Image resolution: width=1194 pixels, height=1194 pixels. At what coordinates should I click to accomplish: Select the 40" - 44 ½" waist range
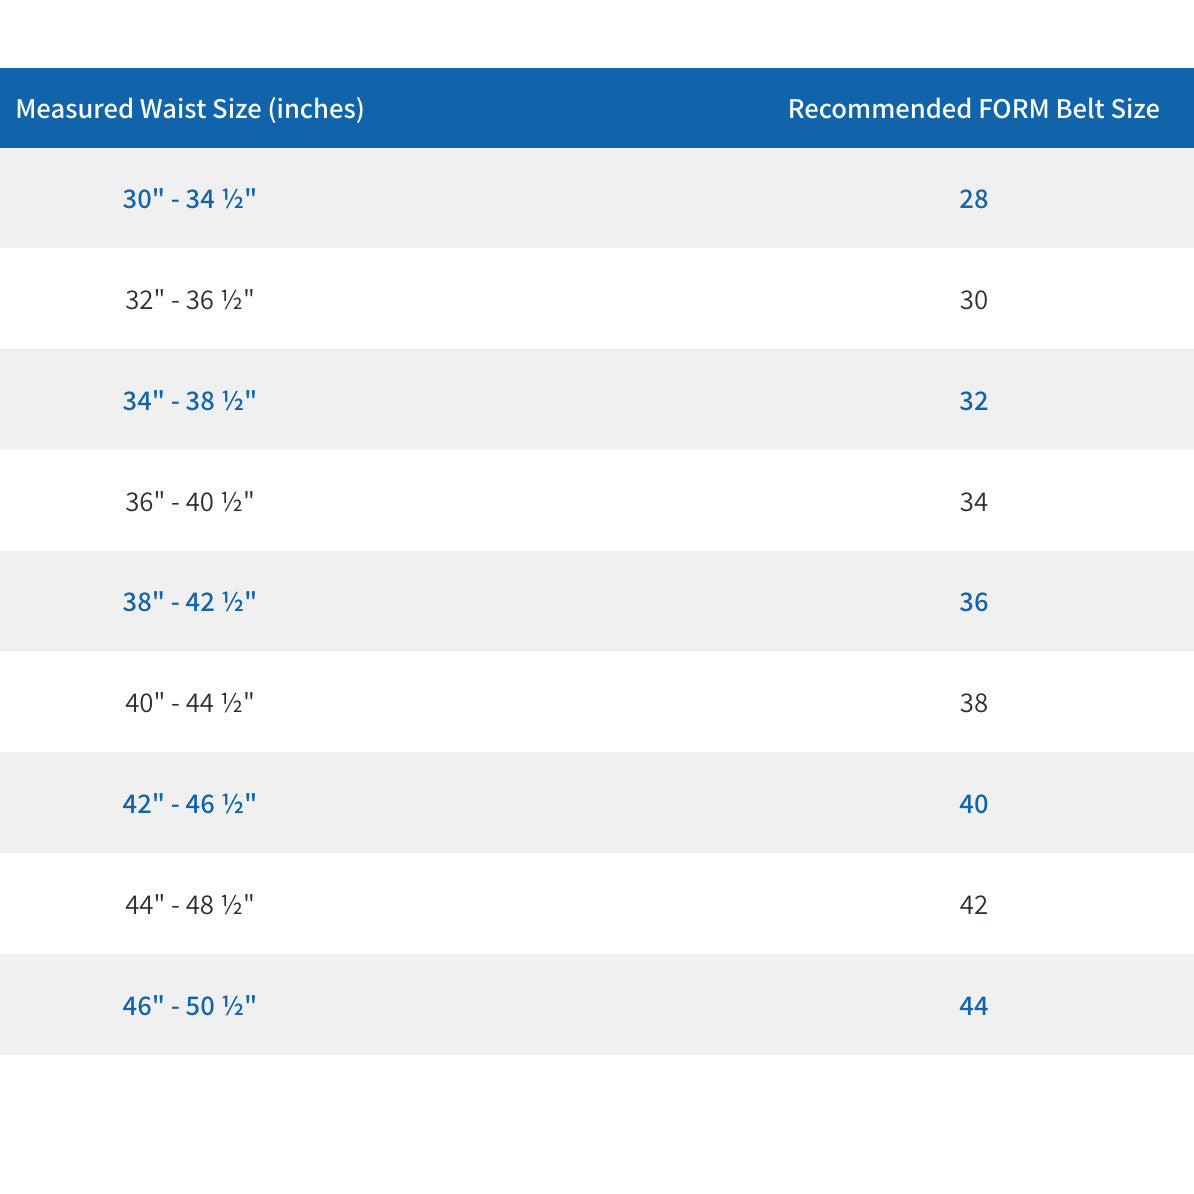click(190, 703)
